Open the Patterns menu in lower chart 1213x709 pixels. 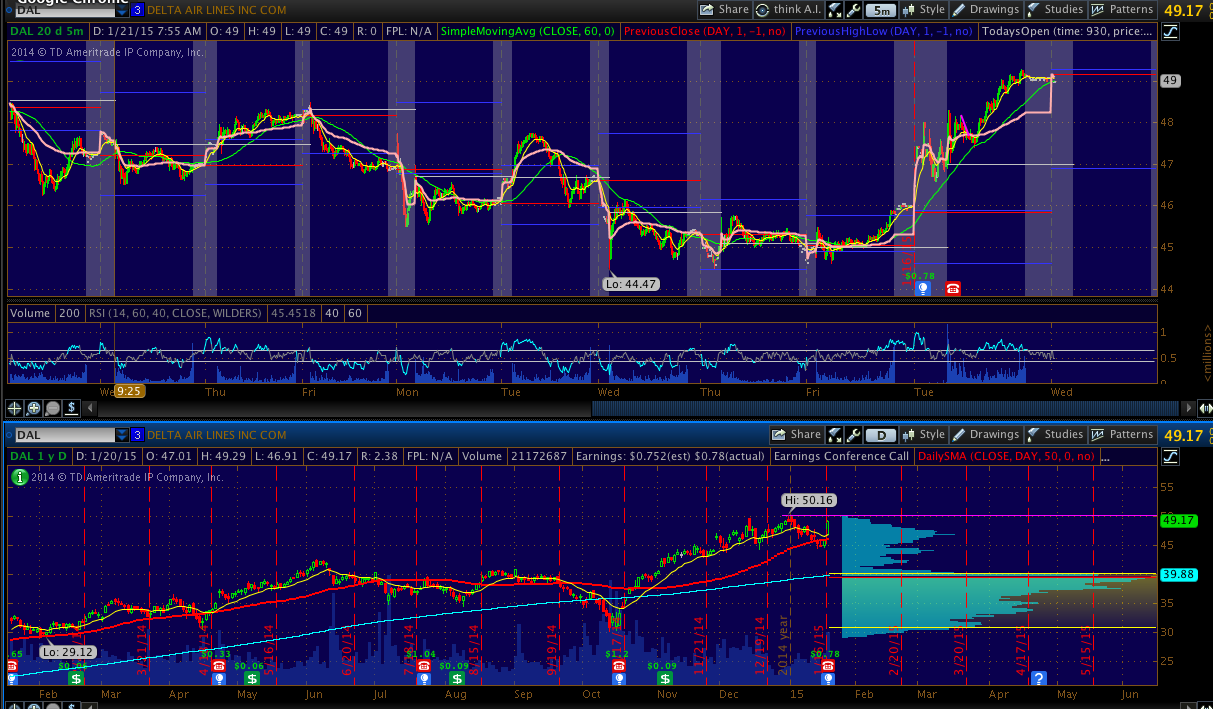[1121, 435]
